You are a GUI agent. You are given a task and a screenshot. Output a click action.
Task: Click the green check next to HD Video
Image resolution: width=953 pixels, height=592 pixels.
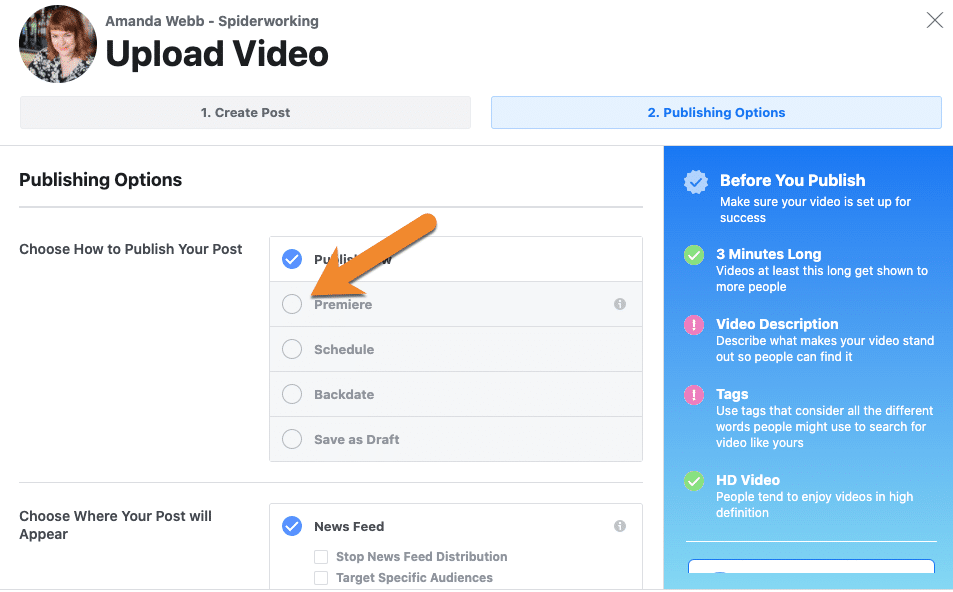pyautogui.click(x=694, y=481)
